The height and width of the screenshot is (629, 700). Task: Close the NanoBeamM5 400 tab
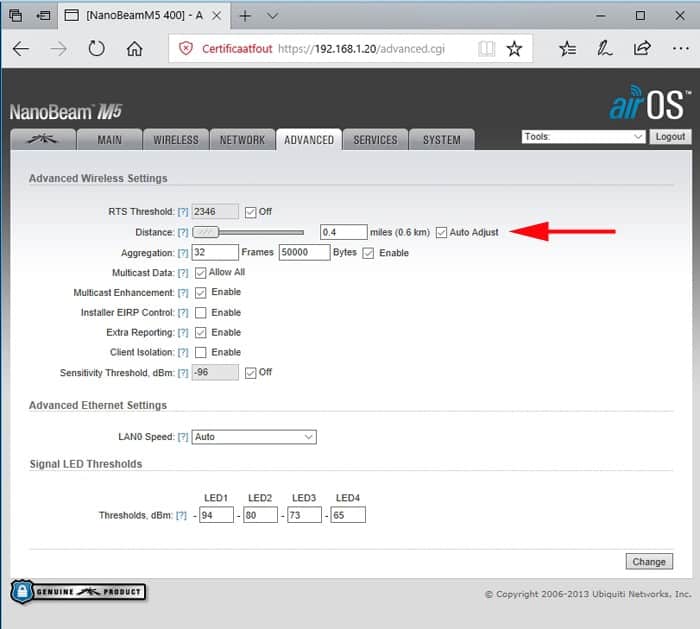point(217,16)
